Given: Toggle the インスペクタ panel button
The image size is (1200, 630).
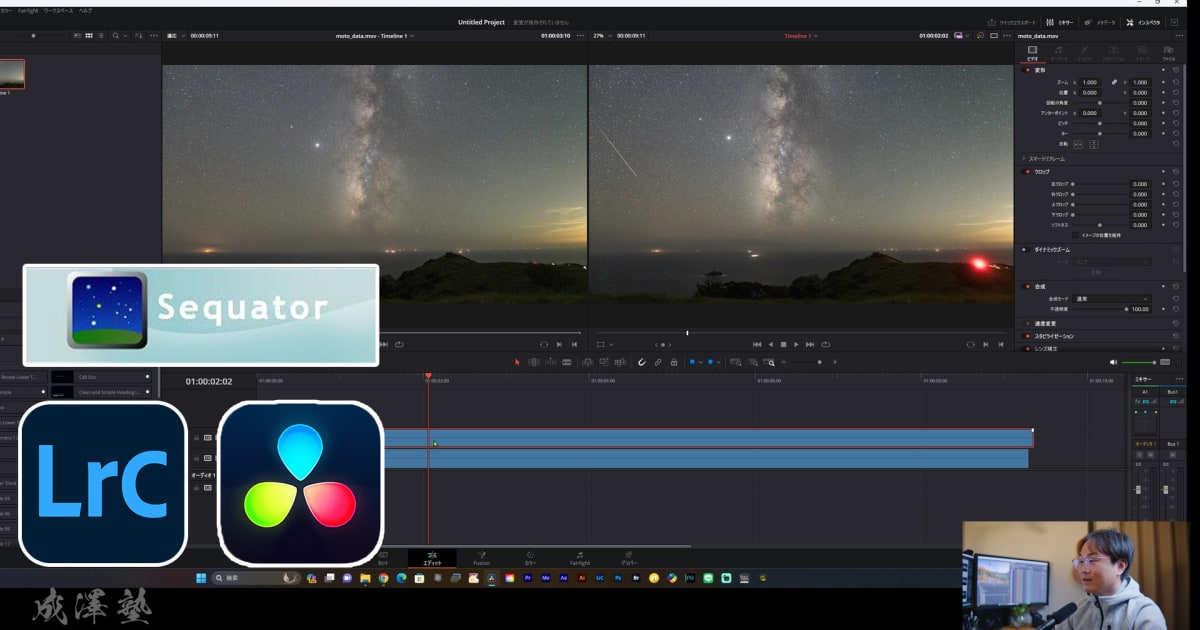Looking at the screenshot, I should (1143, 22).
